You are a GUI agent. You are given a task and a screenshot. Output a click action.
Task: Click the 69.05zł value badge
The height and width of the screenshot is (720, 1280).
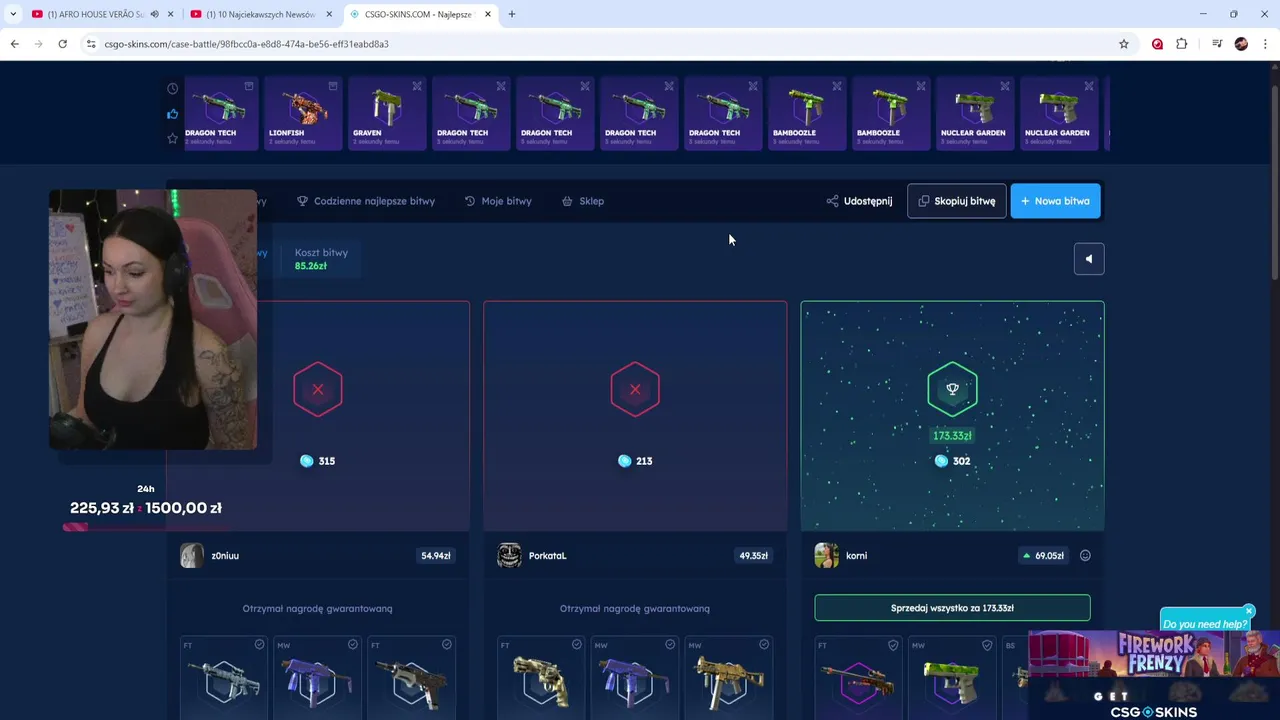click(1041, 556)
